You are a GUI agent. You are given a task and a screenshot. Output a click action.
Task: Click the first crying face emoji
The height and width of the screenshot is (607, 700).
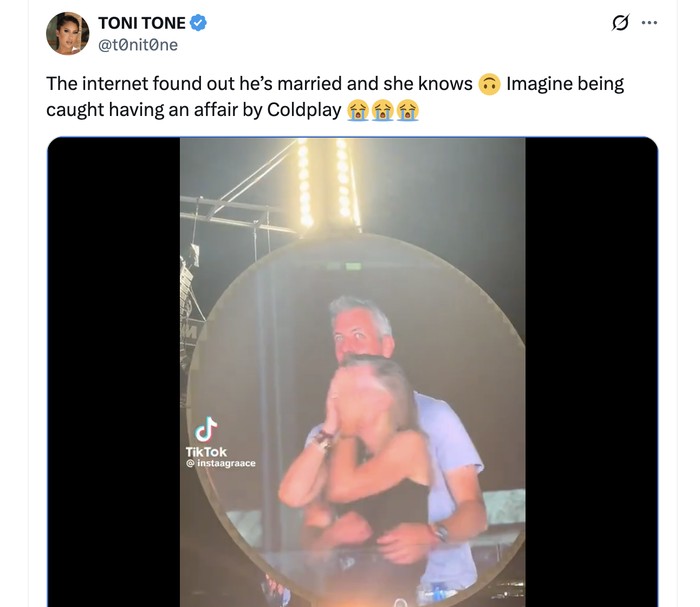click(357, 110)
